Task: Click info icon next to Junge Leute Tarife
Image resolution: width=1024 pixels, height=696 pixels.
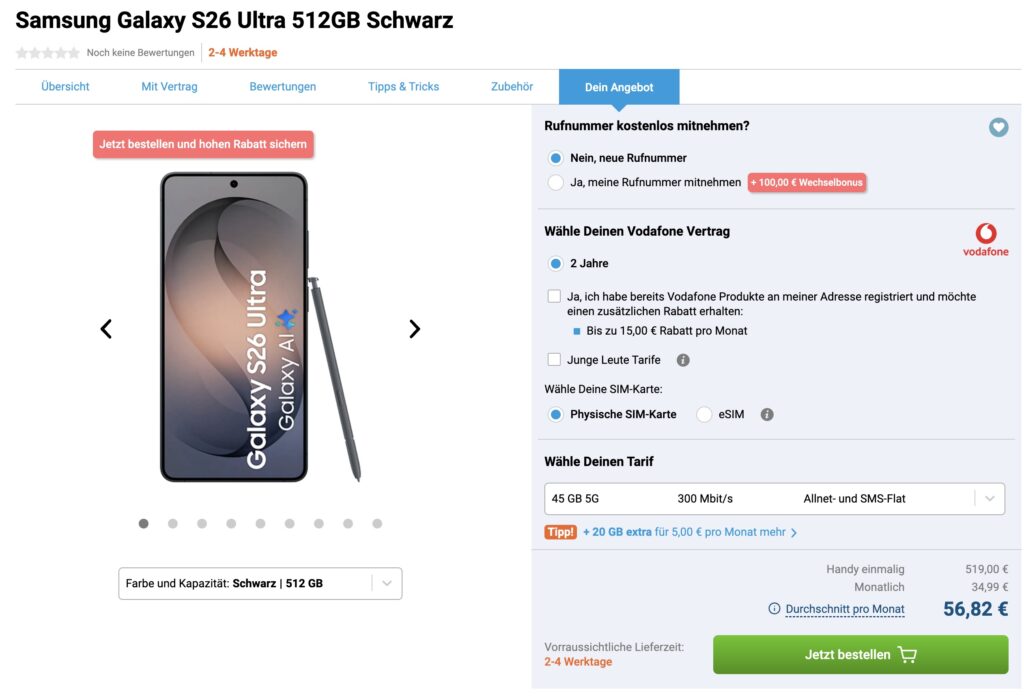Action: (683, 360)
